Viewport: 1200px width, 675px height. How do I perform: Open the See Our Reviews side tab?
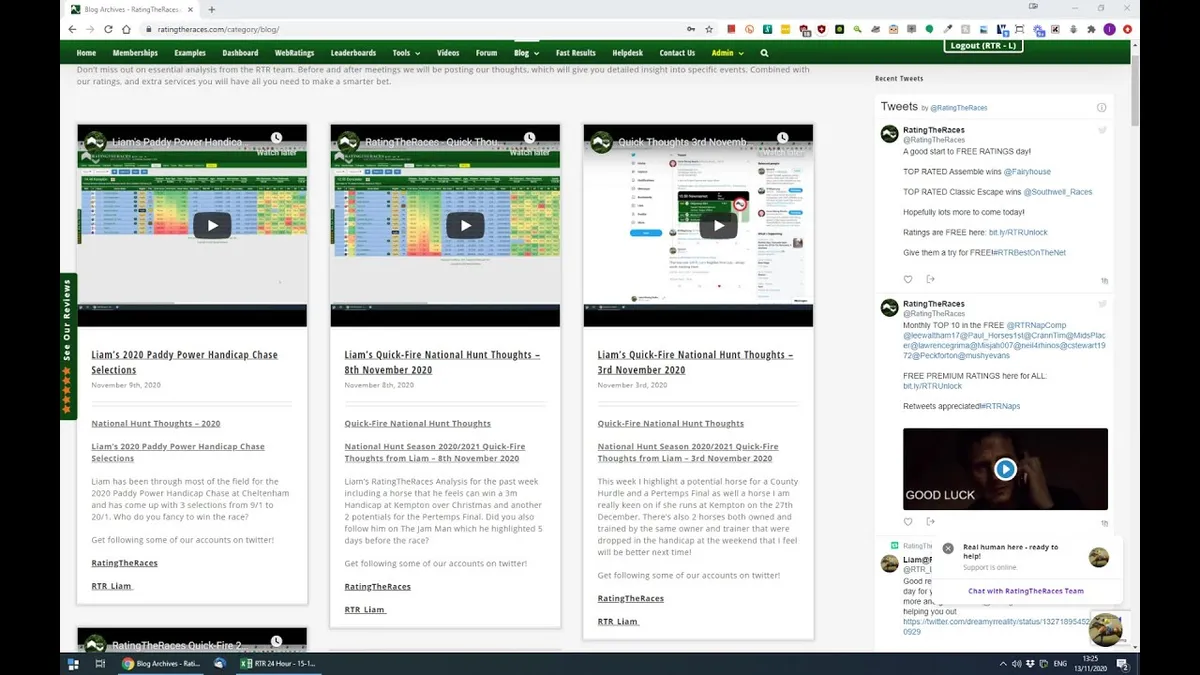pos(68,346)
